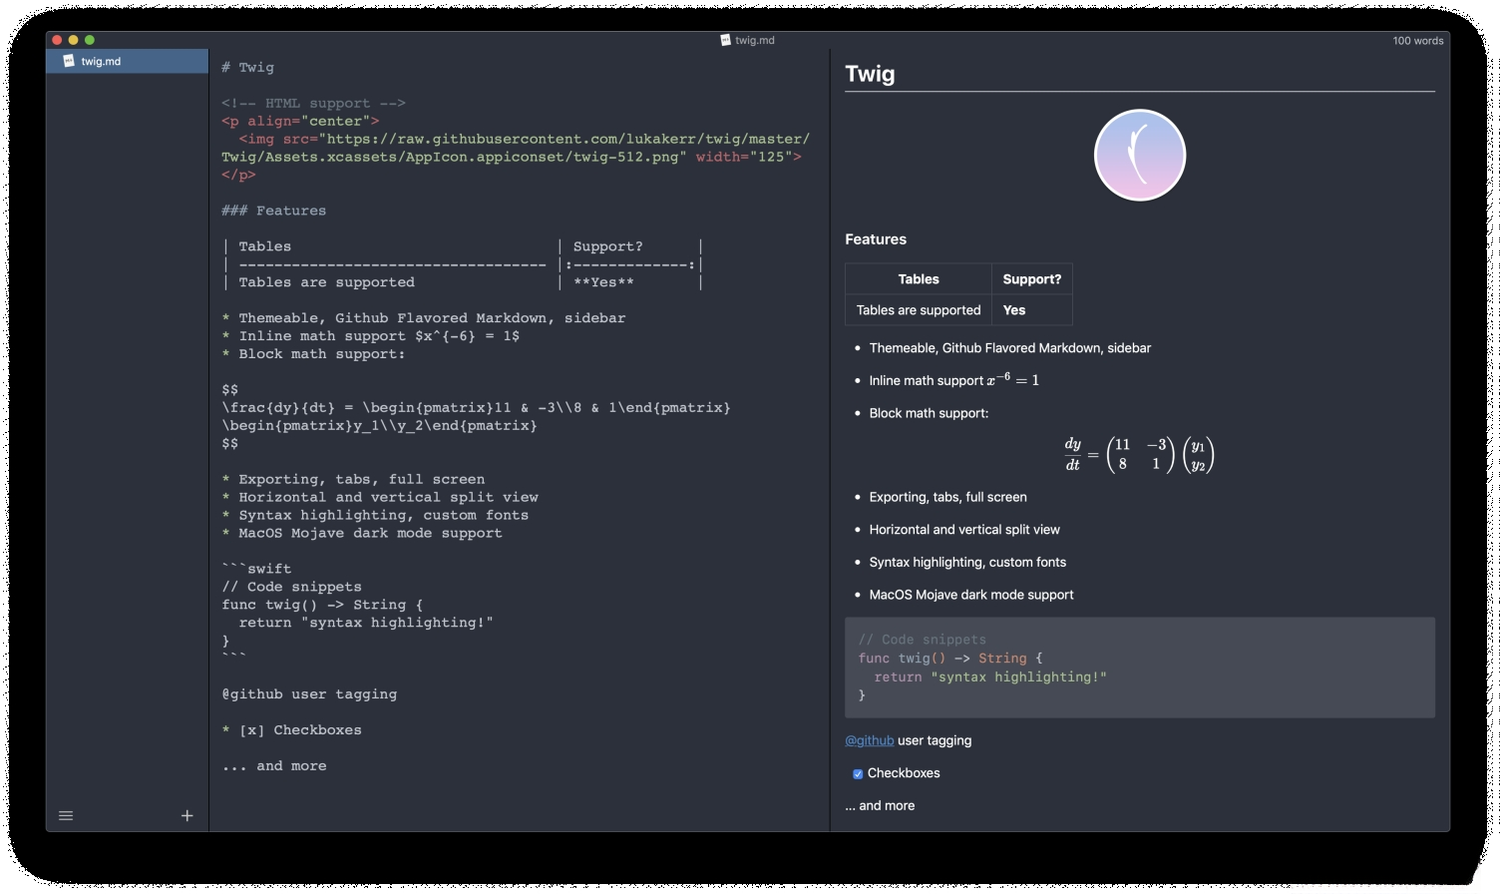The image size is (1500, 894).
Task: Close the Twig window with the red button
Action: tap(57, 40)
